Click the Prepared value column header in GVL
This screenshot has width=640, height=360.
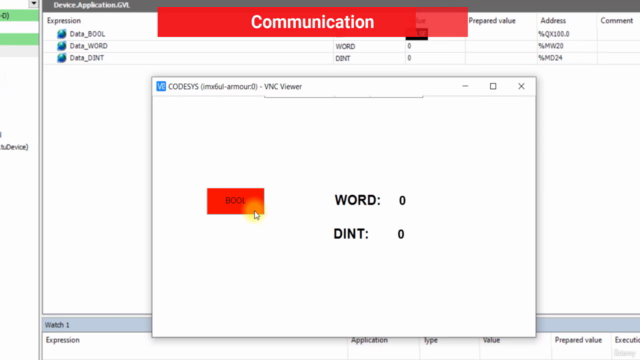[x=492, y=20]
